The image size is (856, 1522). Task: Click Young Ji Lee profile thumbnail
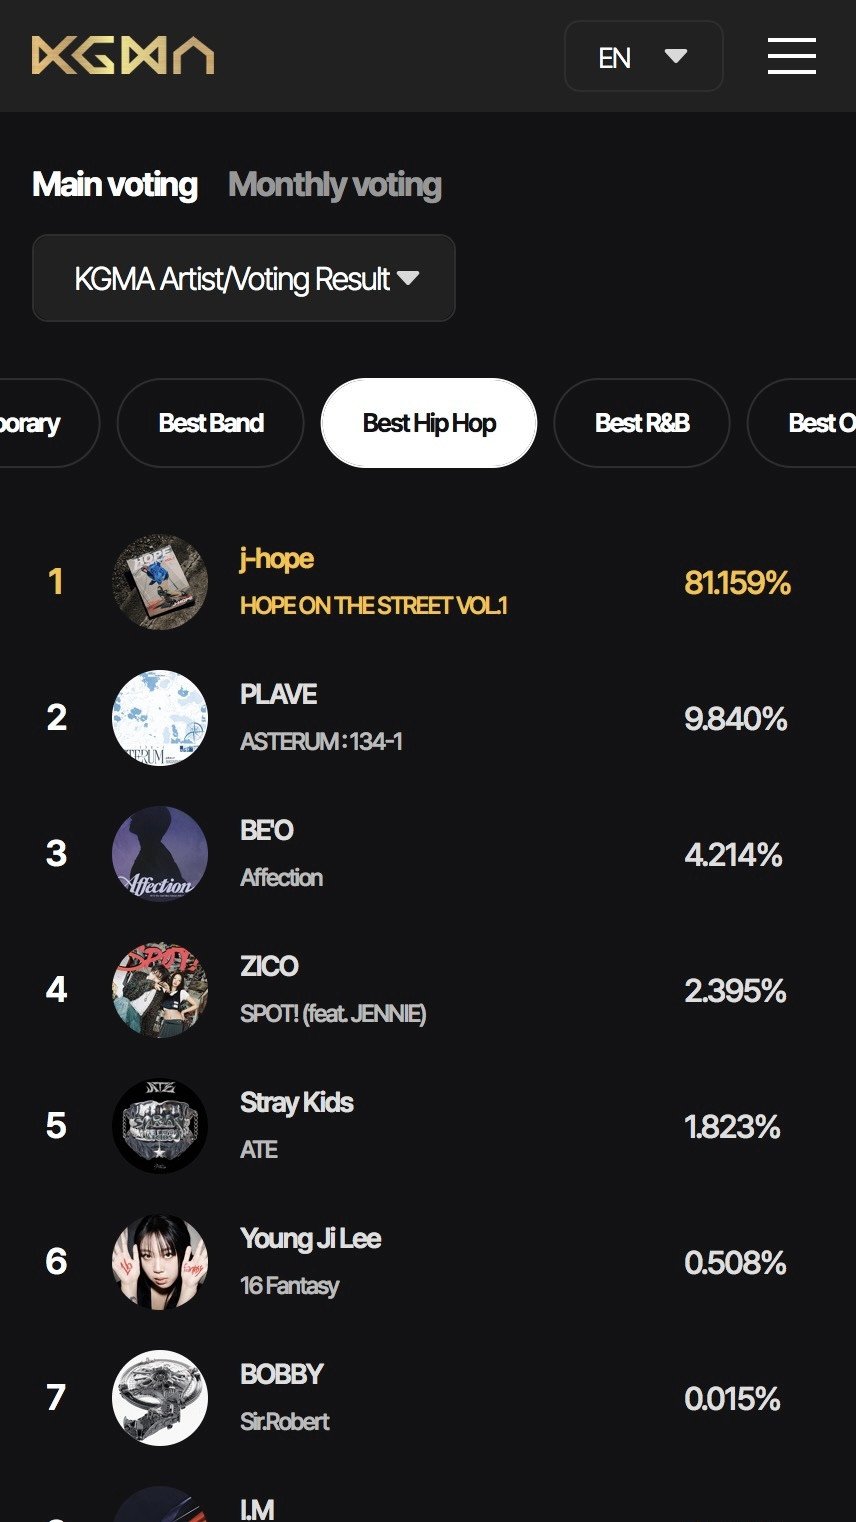point(160,1262)
